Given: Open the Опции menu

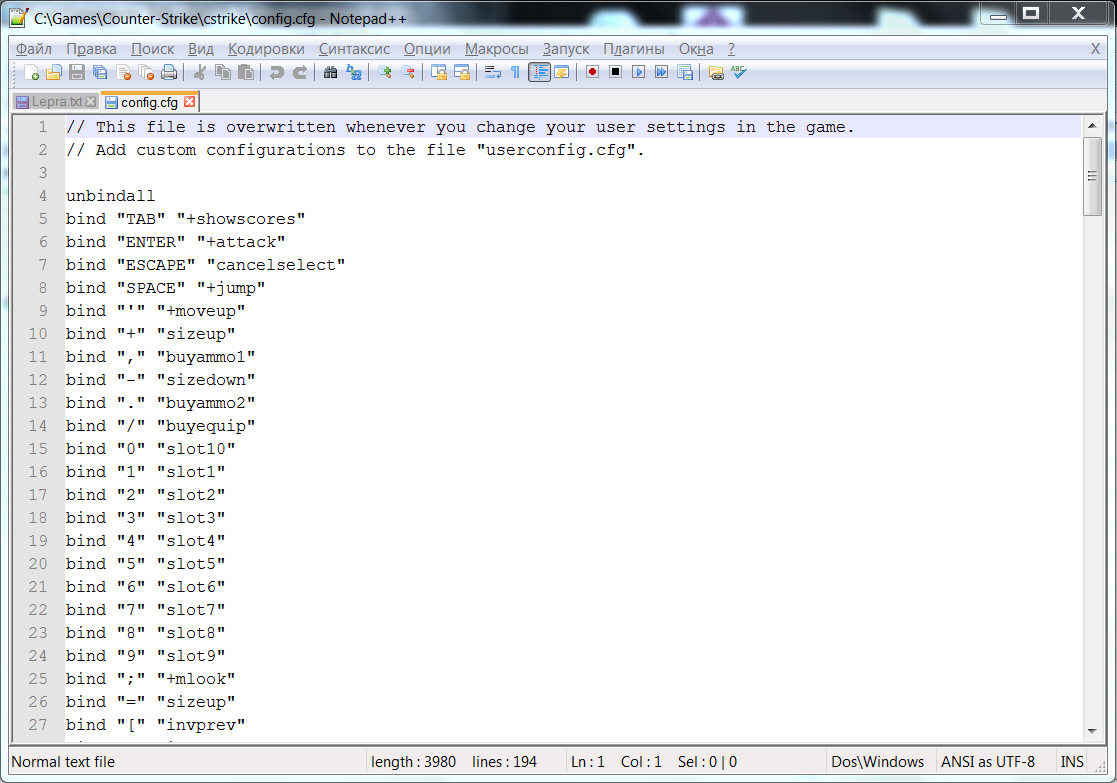Looking at the screenshot, I should pyautogui.click(x=427, y=49).
